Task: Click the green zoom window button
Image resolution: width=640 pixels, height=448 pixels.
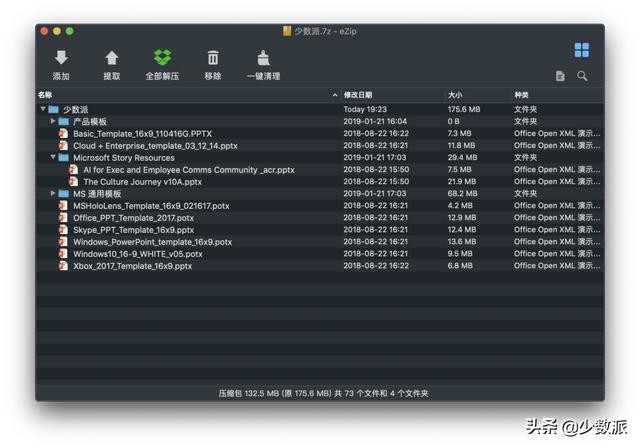Action: (x=70, y=31)
